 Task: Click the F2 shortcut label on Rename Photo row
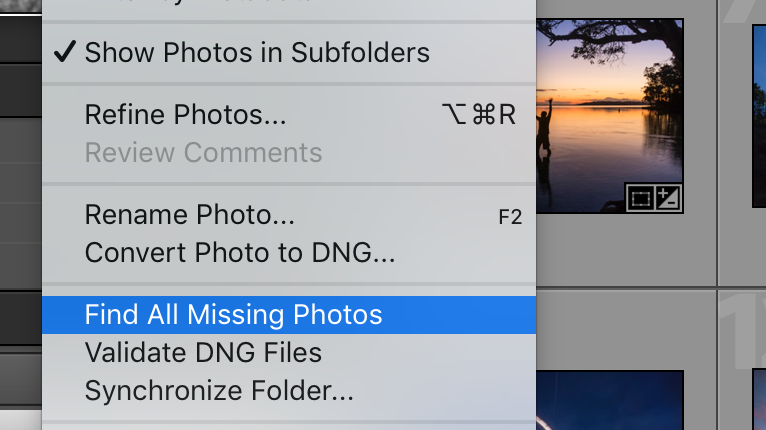[x=510, y=217]
